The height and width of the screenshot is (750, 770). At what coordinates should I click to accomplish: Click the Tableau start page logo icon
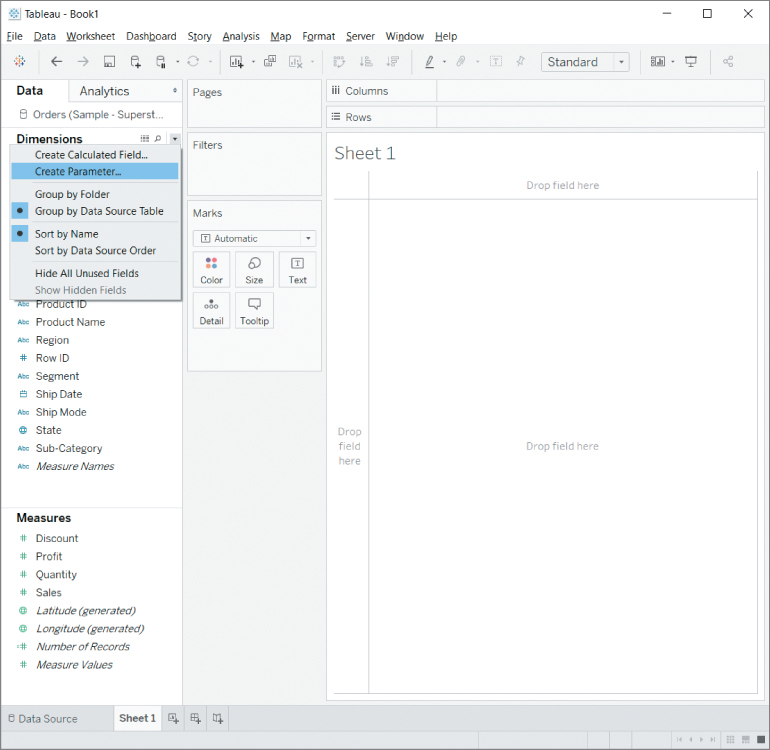pyautogui.click(x=20, y=61)
